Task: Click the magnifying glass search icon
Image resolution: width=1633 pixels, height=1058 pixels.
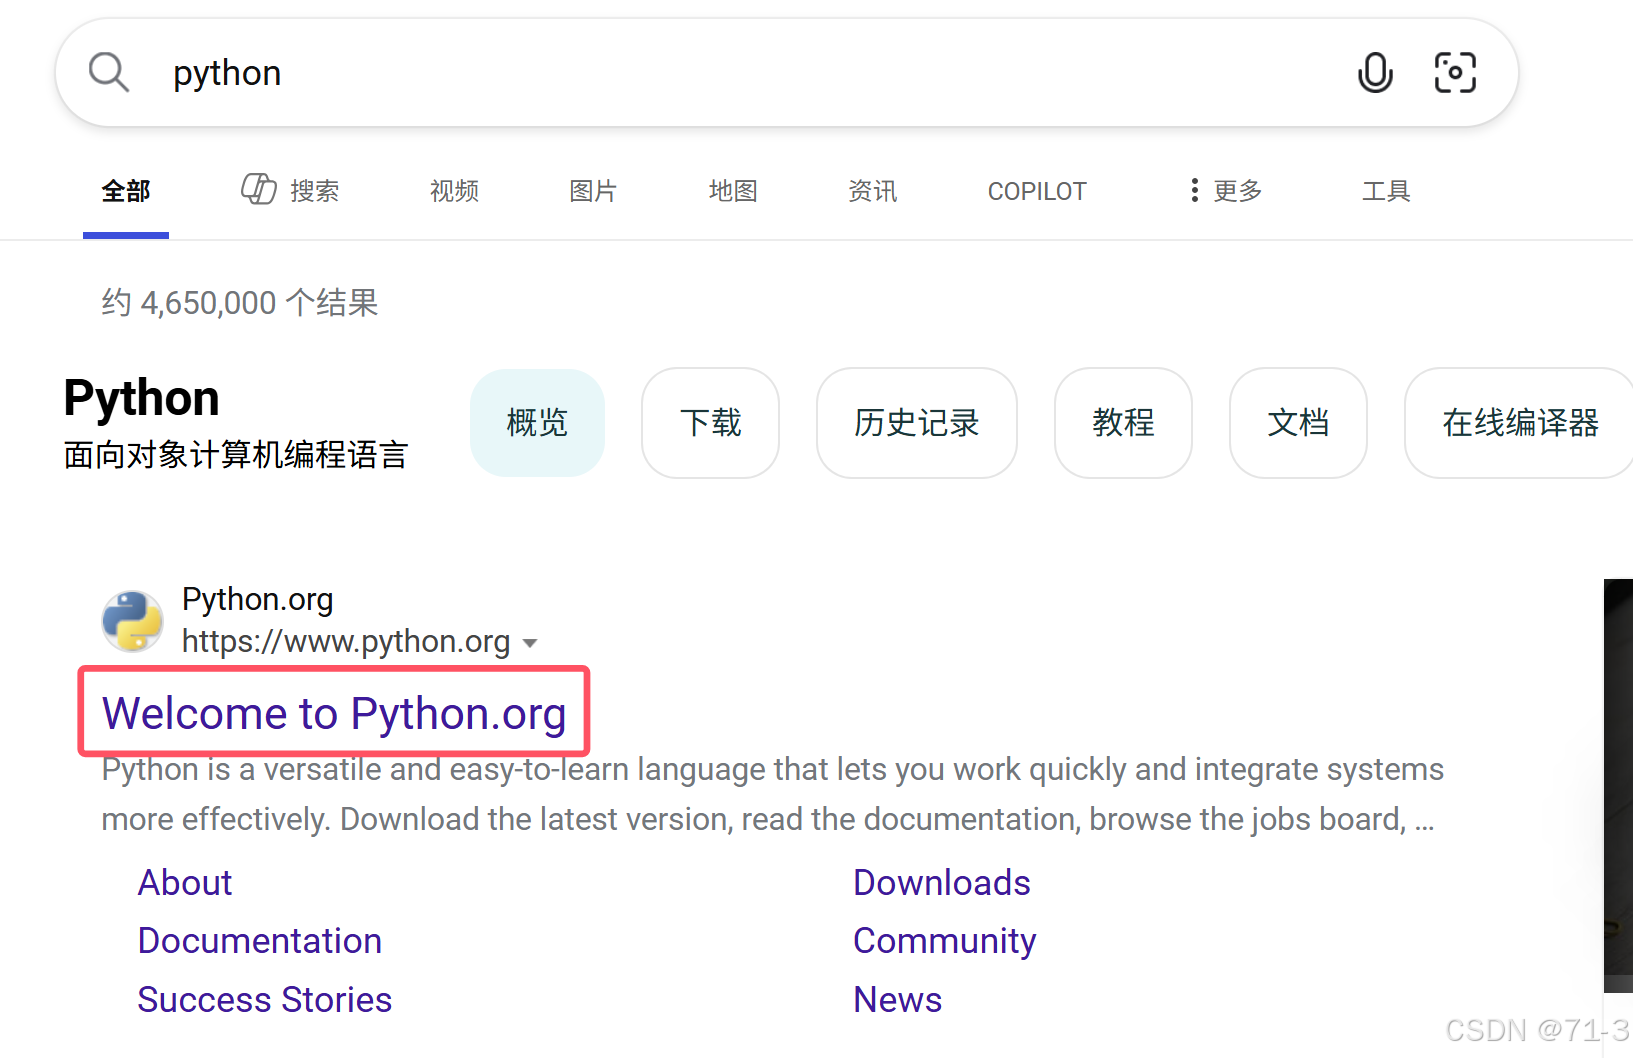Action: [x=109, y=71]
